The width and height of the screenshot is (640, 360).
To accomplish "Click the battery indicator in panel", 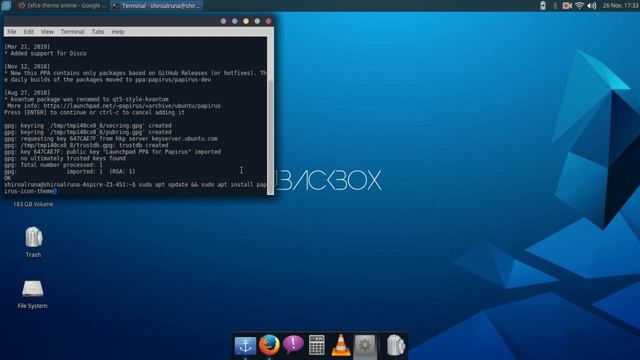I will [543, 6].
